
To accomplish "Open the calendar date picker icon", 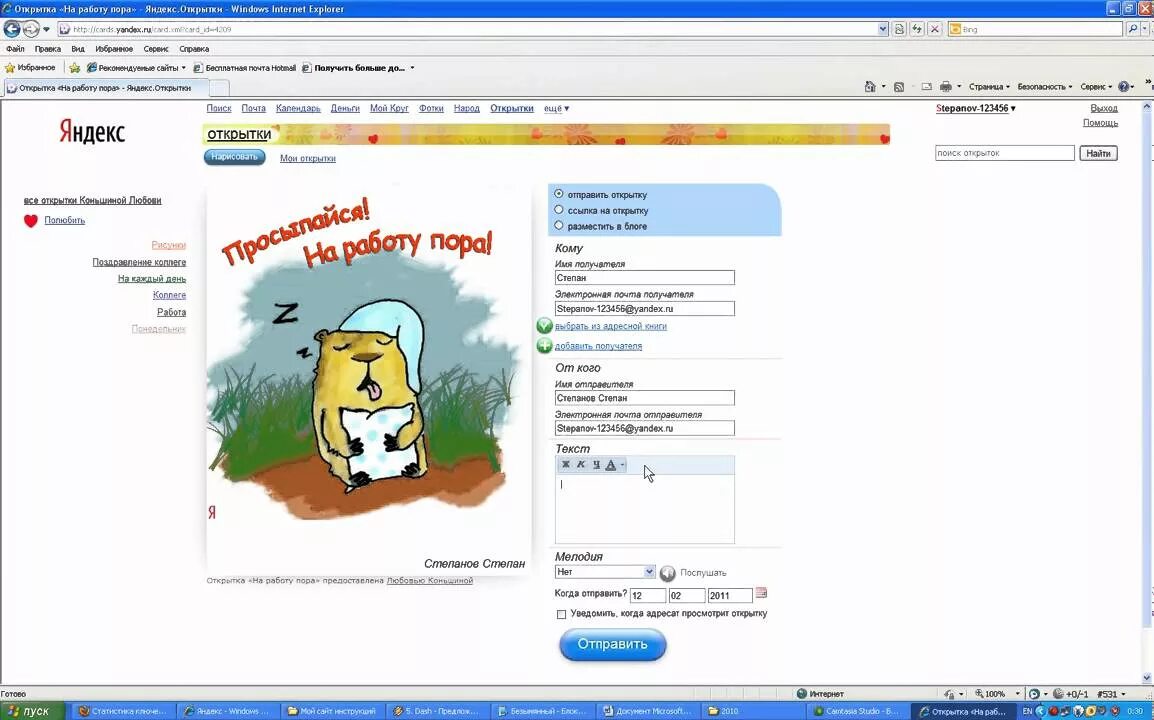I will tap(762, 593).
